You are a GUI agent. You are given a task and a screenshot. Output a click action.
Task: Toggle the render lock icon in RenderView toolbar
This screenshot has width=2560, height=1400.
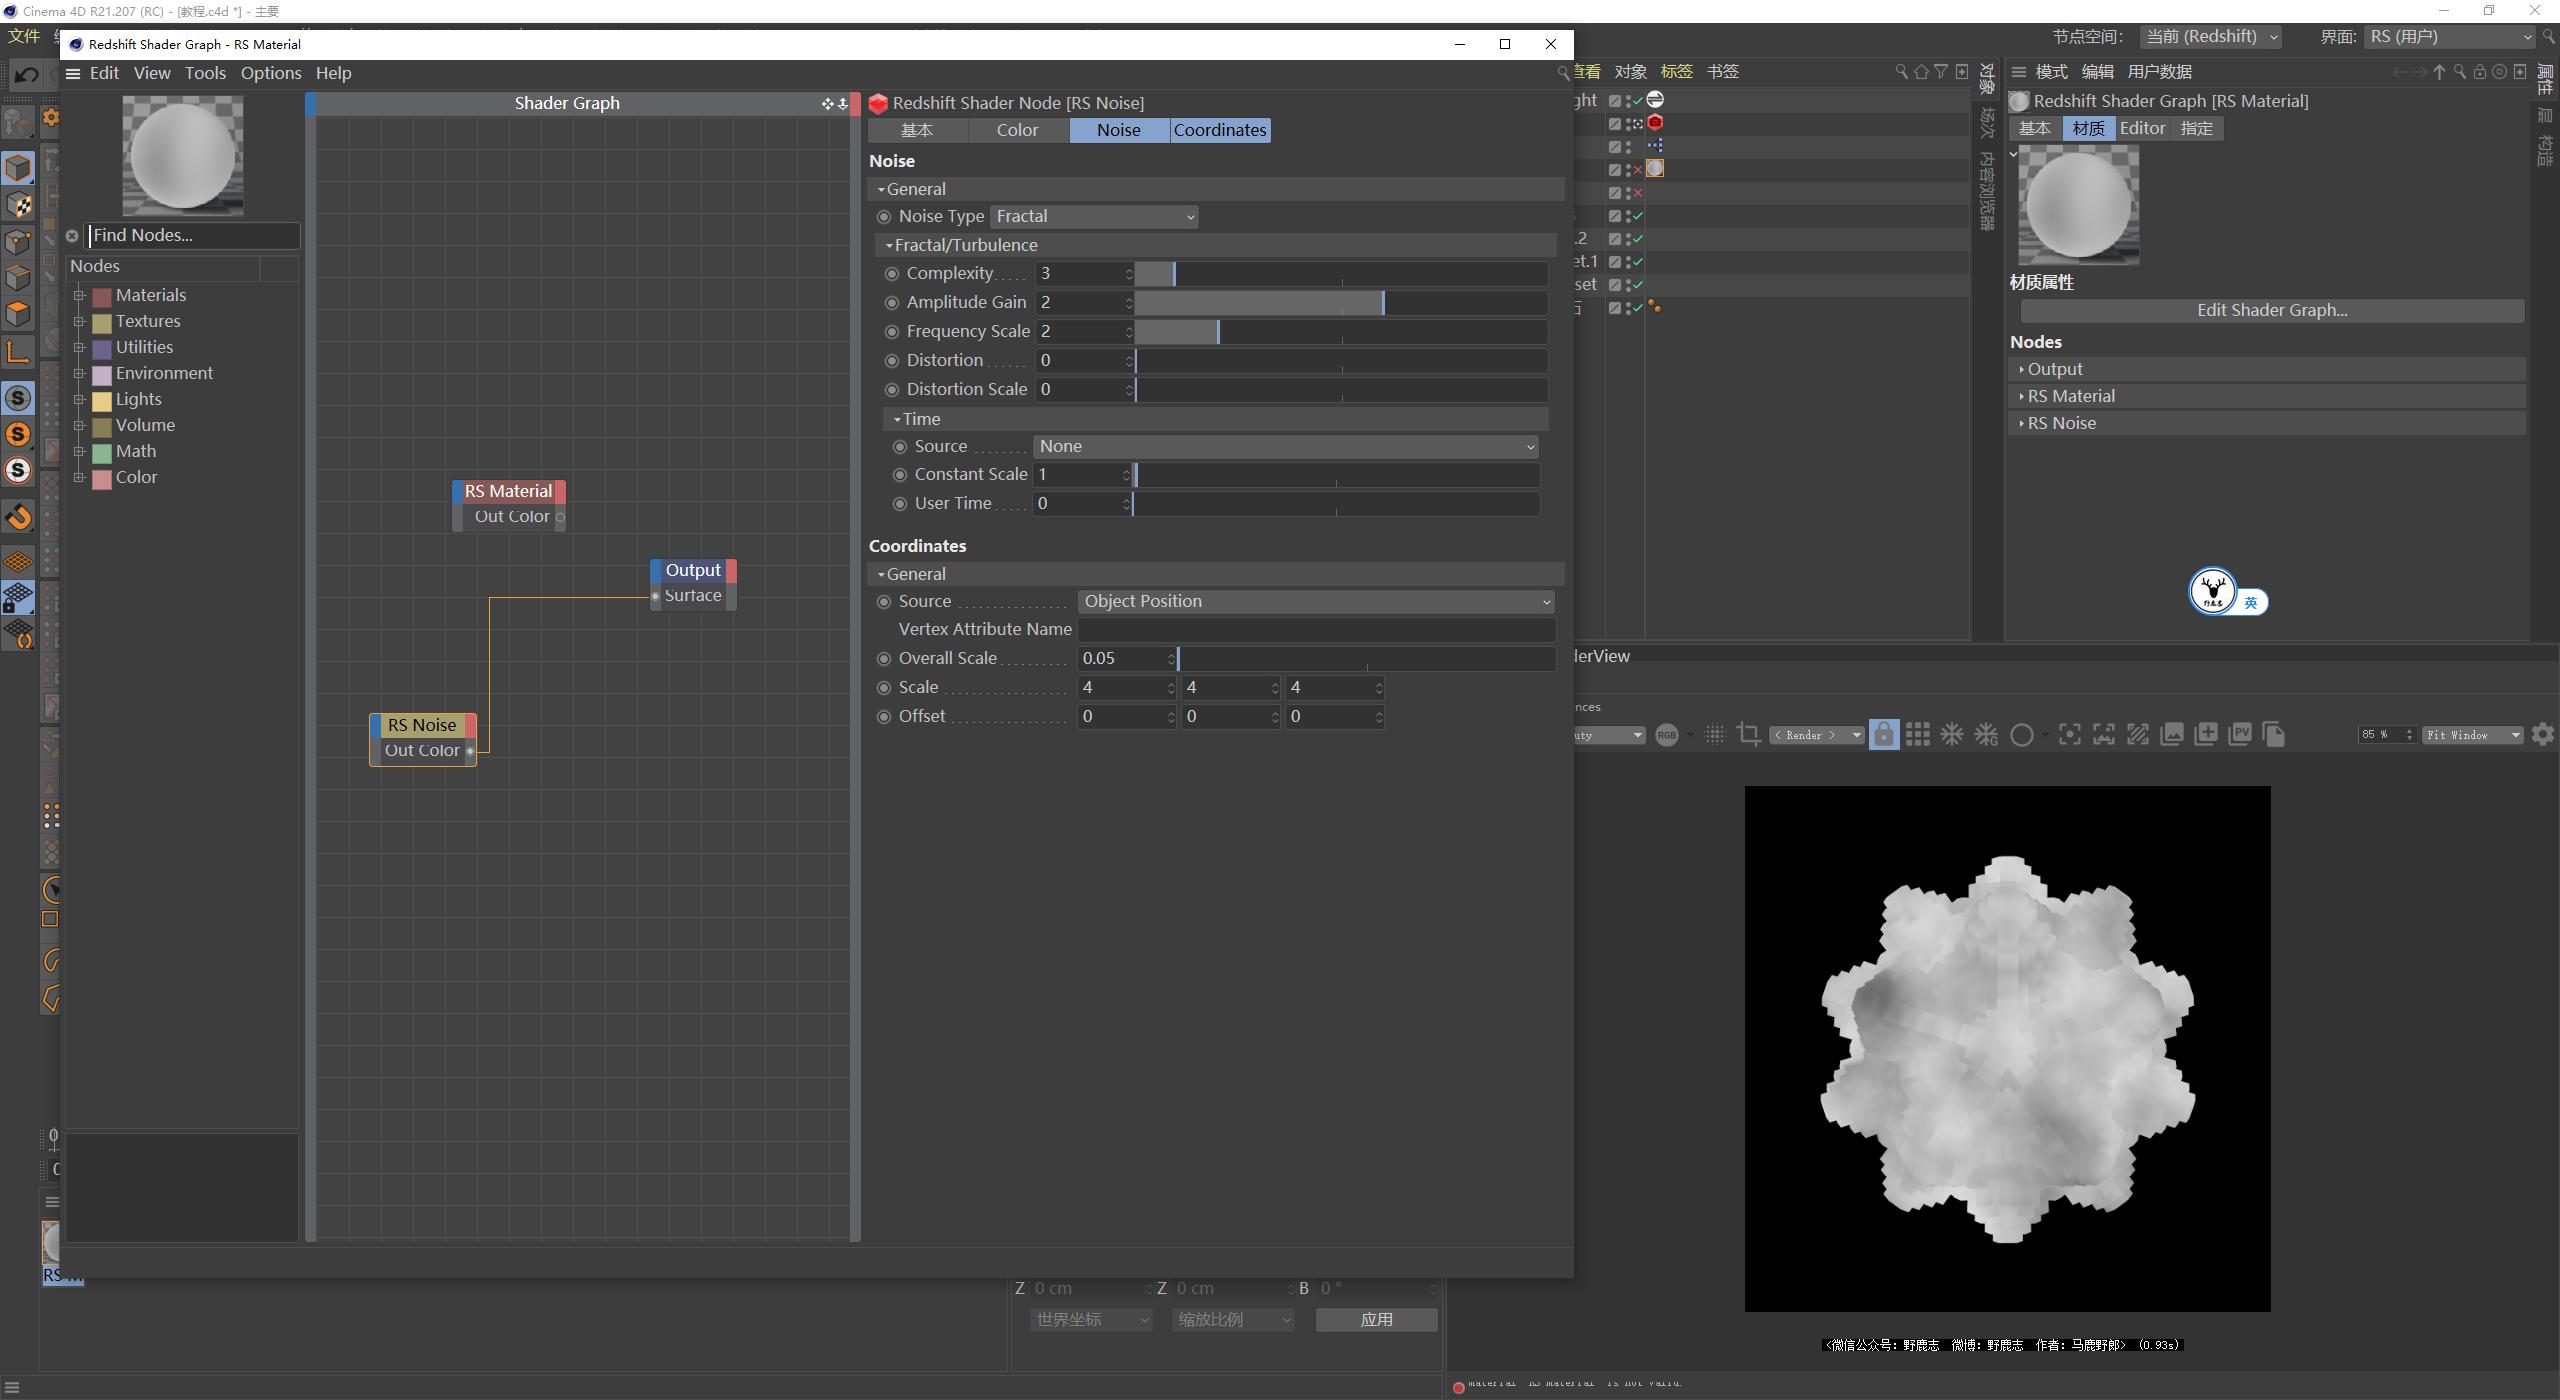(x=1884, y=734)
